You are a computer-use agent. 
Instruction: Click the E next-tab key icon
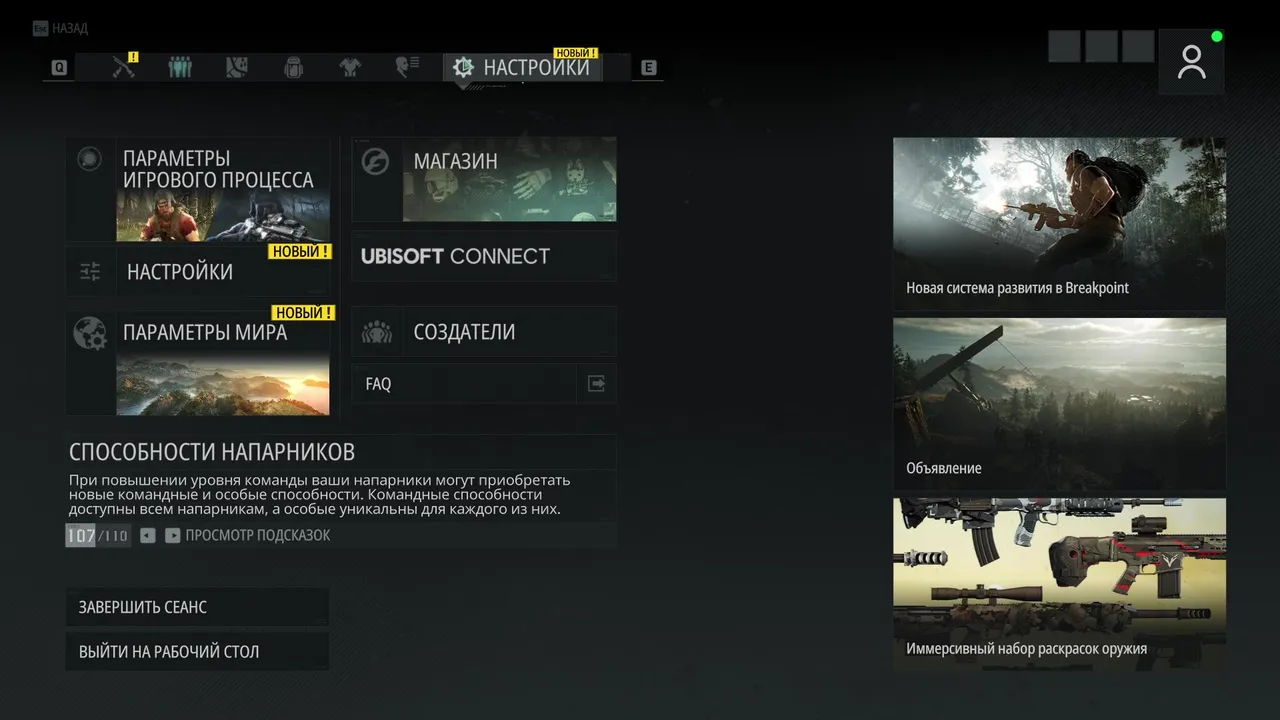[x=649, y=68]
